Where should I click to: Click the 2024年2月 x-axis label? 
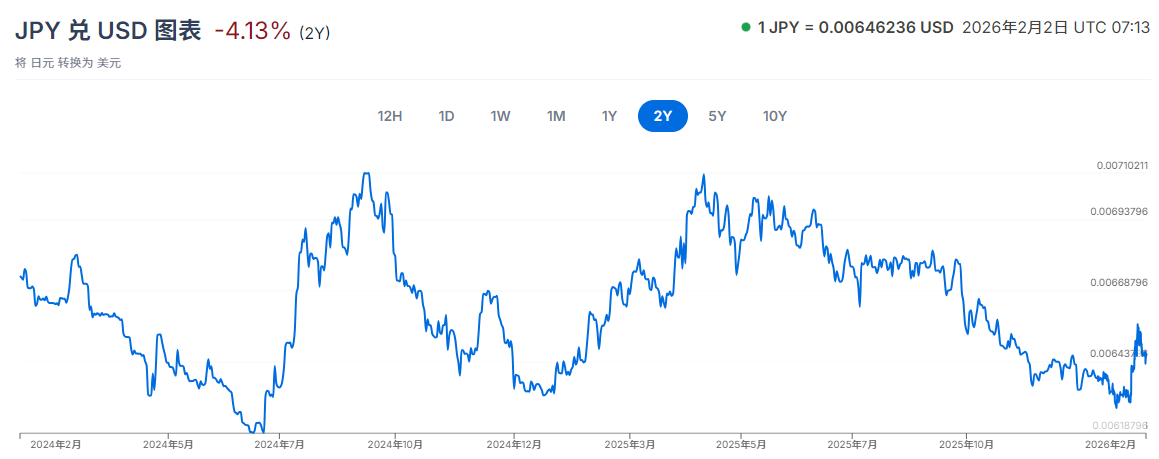(56, 443)
